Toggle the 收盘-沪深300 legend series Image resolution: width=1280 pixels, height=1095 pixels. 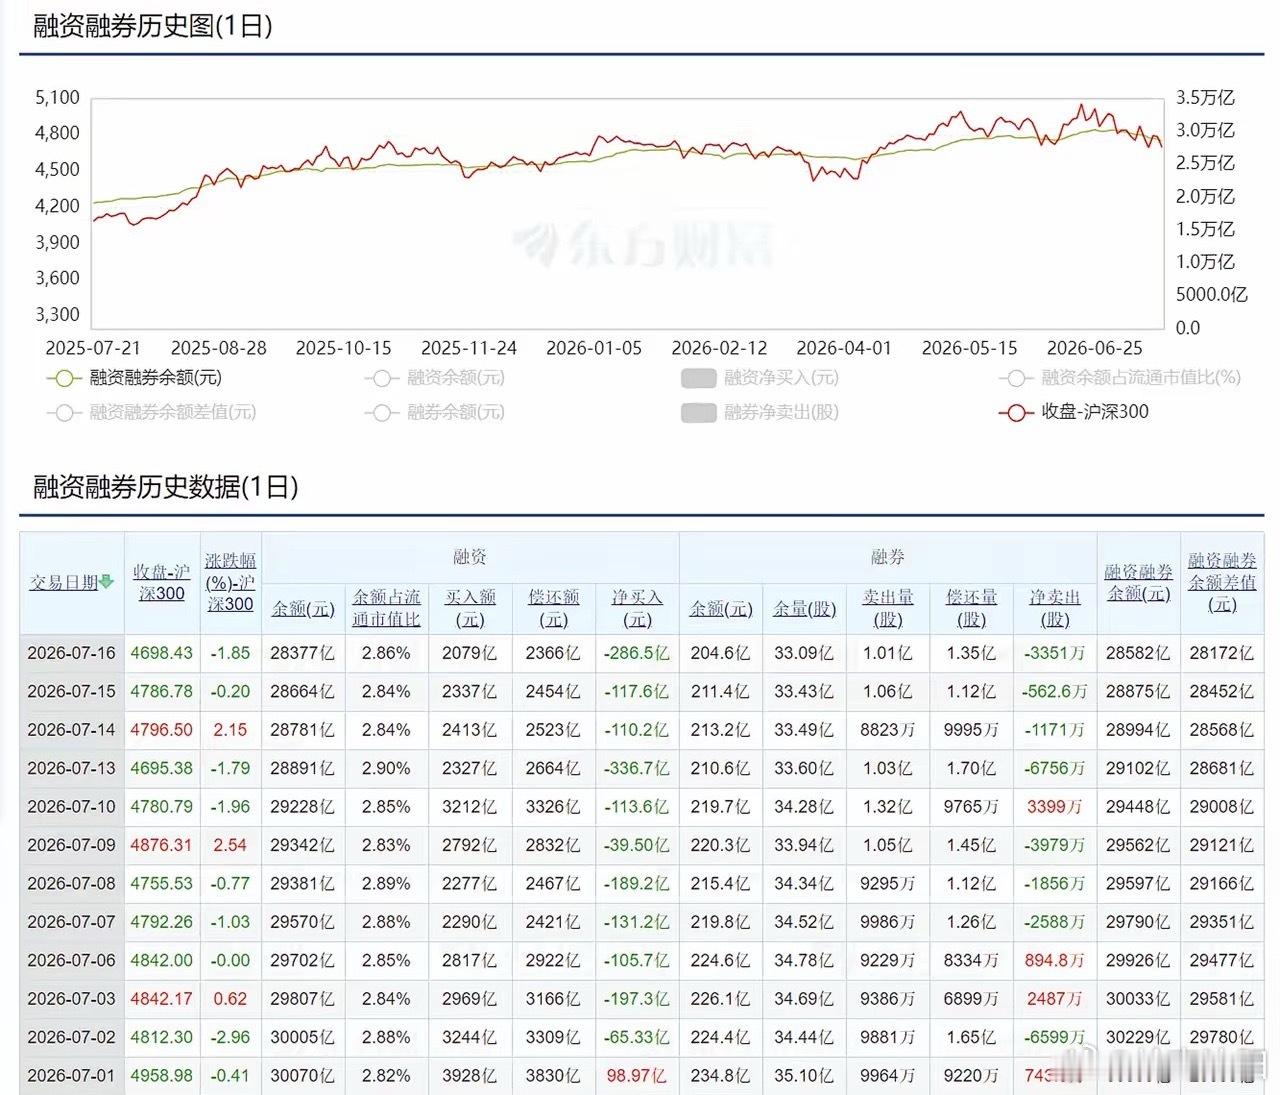click(x=1074, y=412)
